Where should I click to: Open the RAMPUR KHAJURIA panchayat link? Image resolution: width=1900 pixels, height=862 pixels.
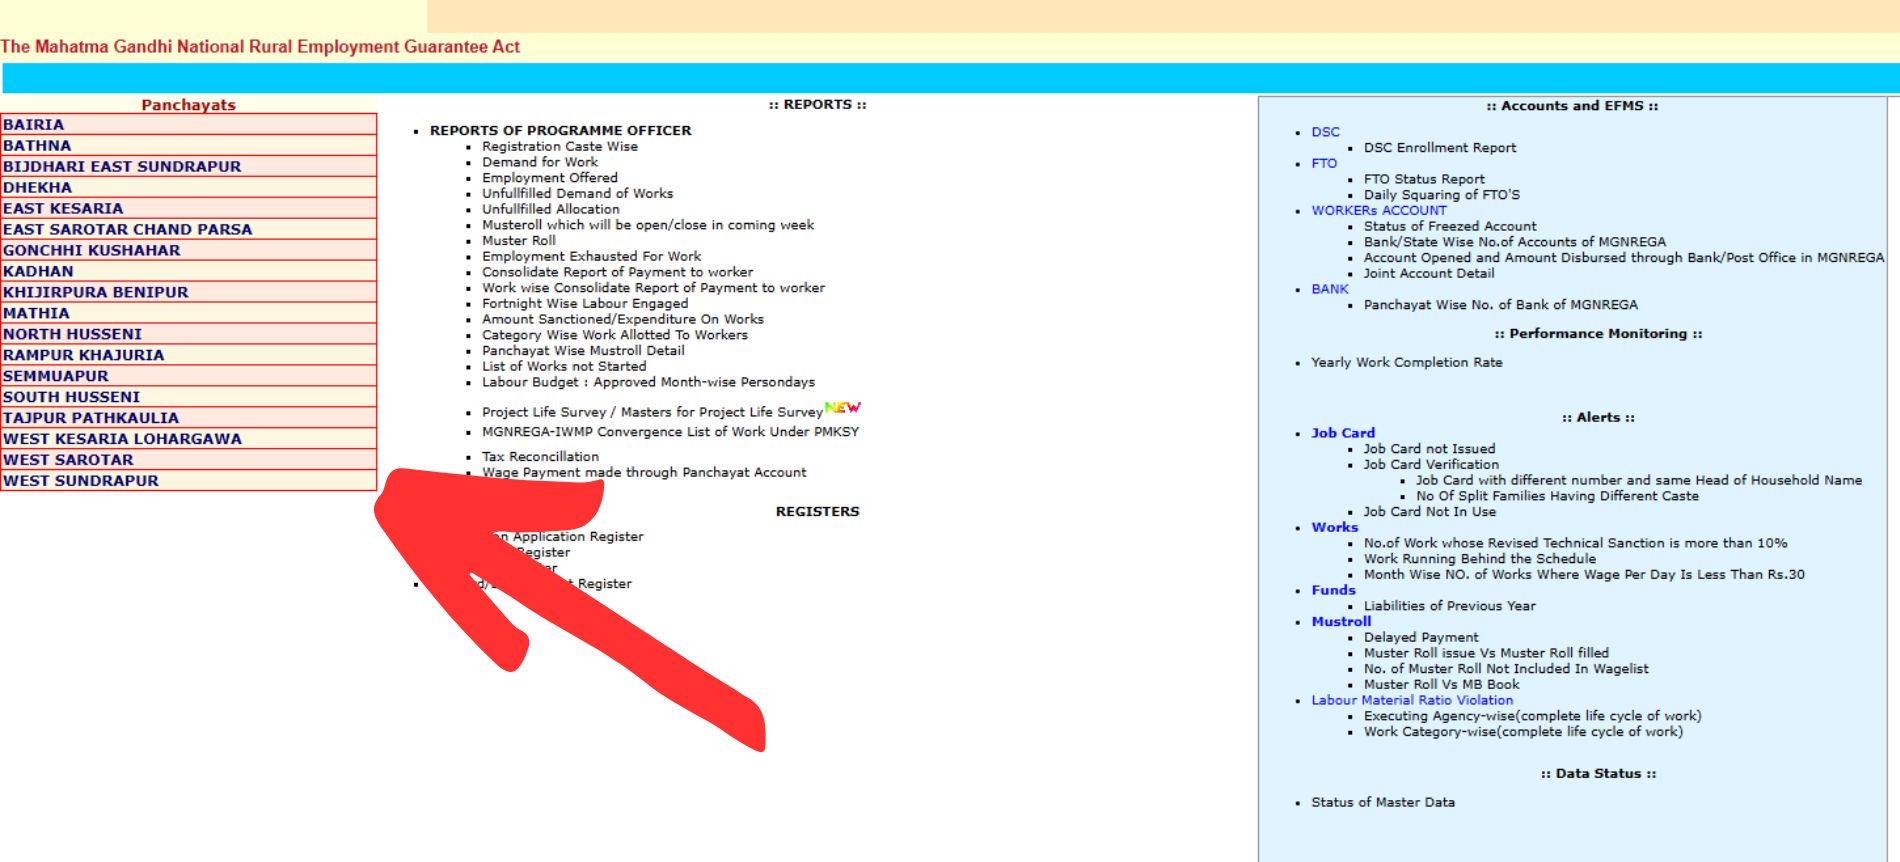coord(84,355)
